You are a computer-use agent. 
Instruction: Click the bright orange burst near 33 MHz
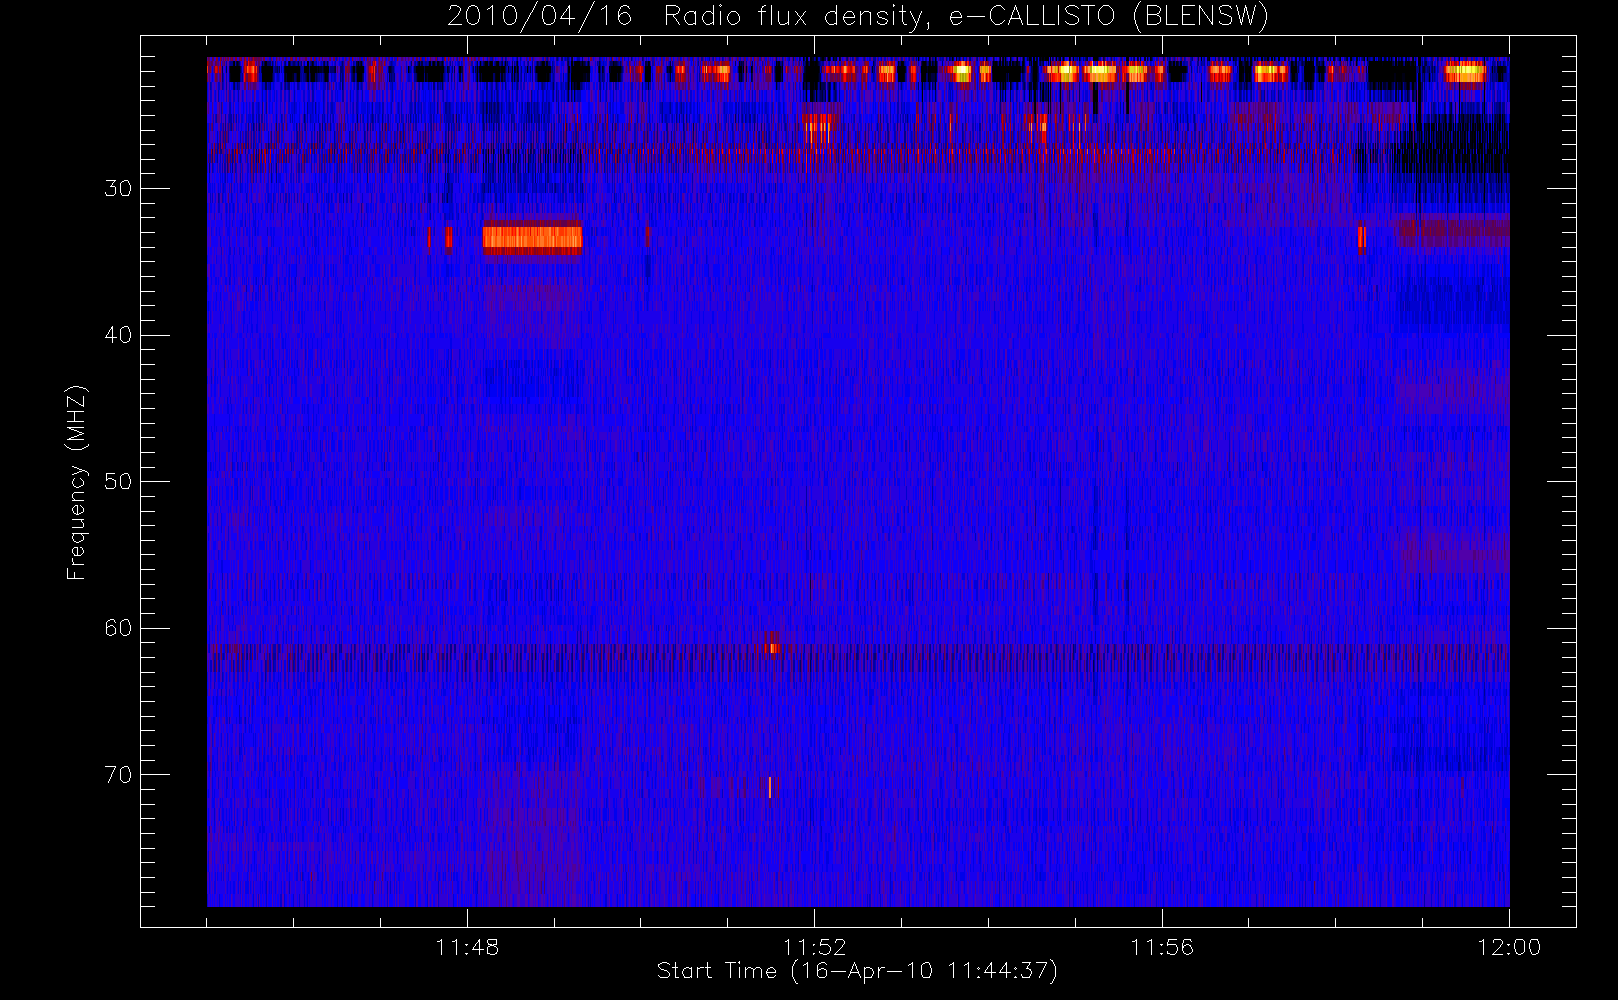coord(532,238)
